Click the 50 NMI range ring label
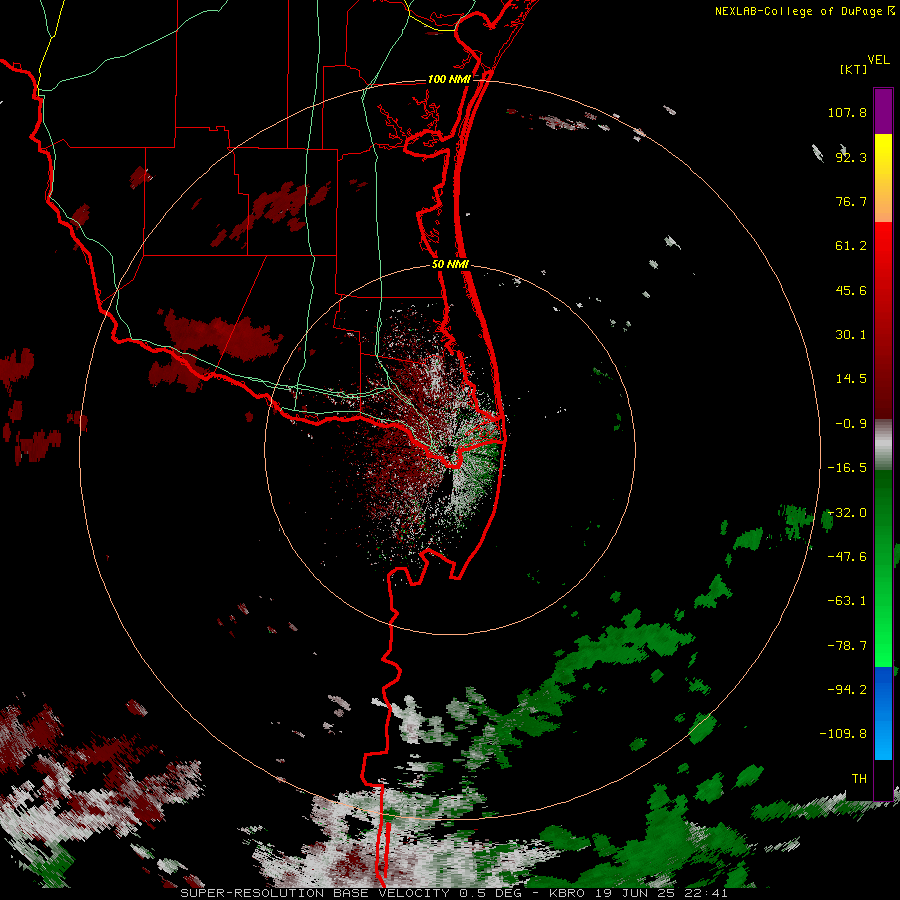900x900 pixels. (x=450, y=265)
